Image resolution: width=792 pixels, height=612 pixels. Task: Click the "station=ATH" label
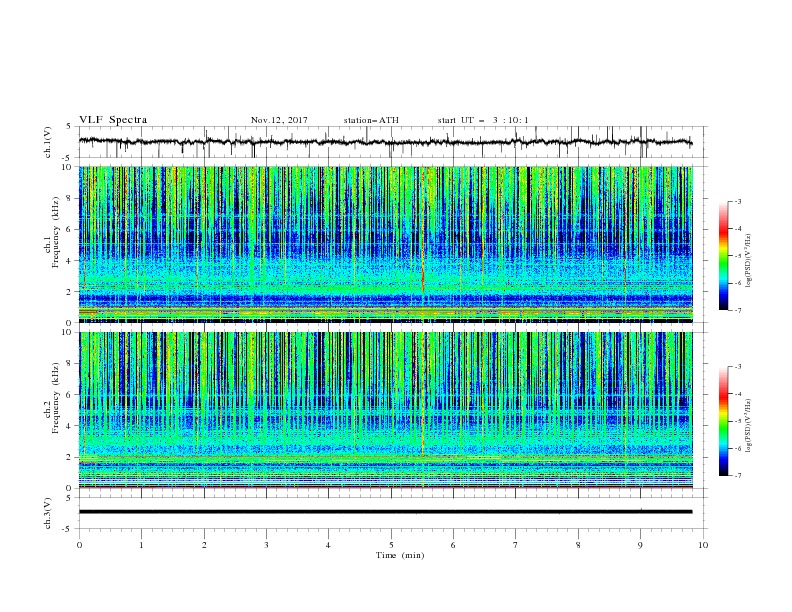coord(371,120)
